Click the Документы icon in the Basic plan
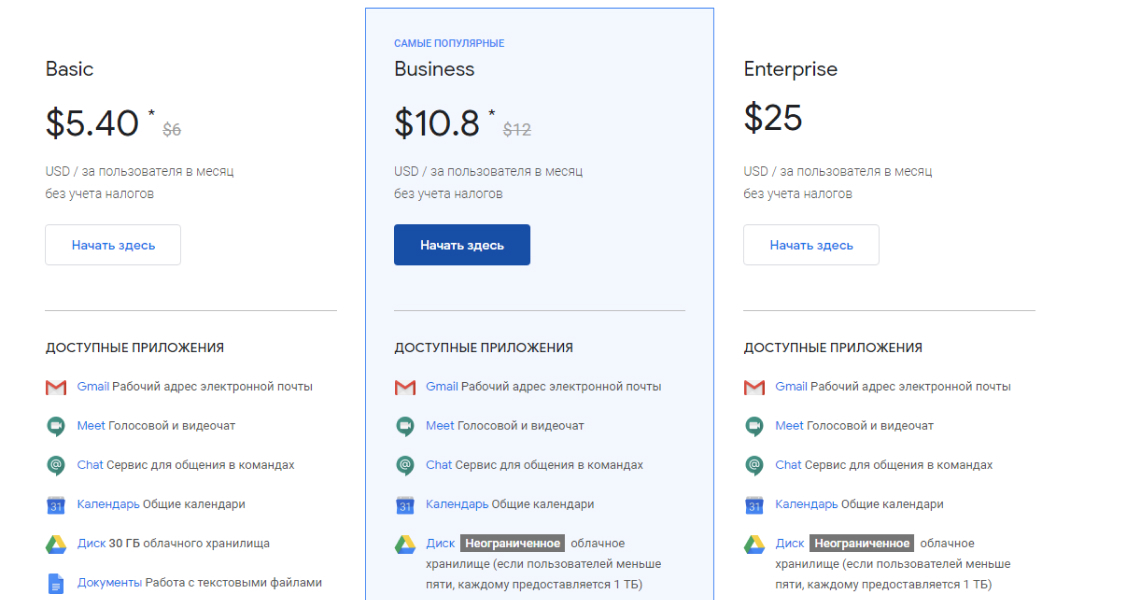 click(56, 582)
